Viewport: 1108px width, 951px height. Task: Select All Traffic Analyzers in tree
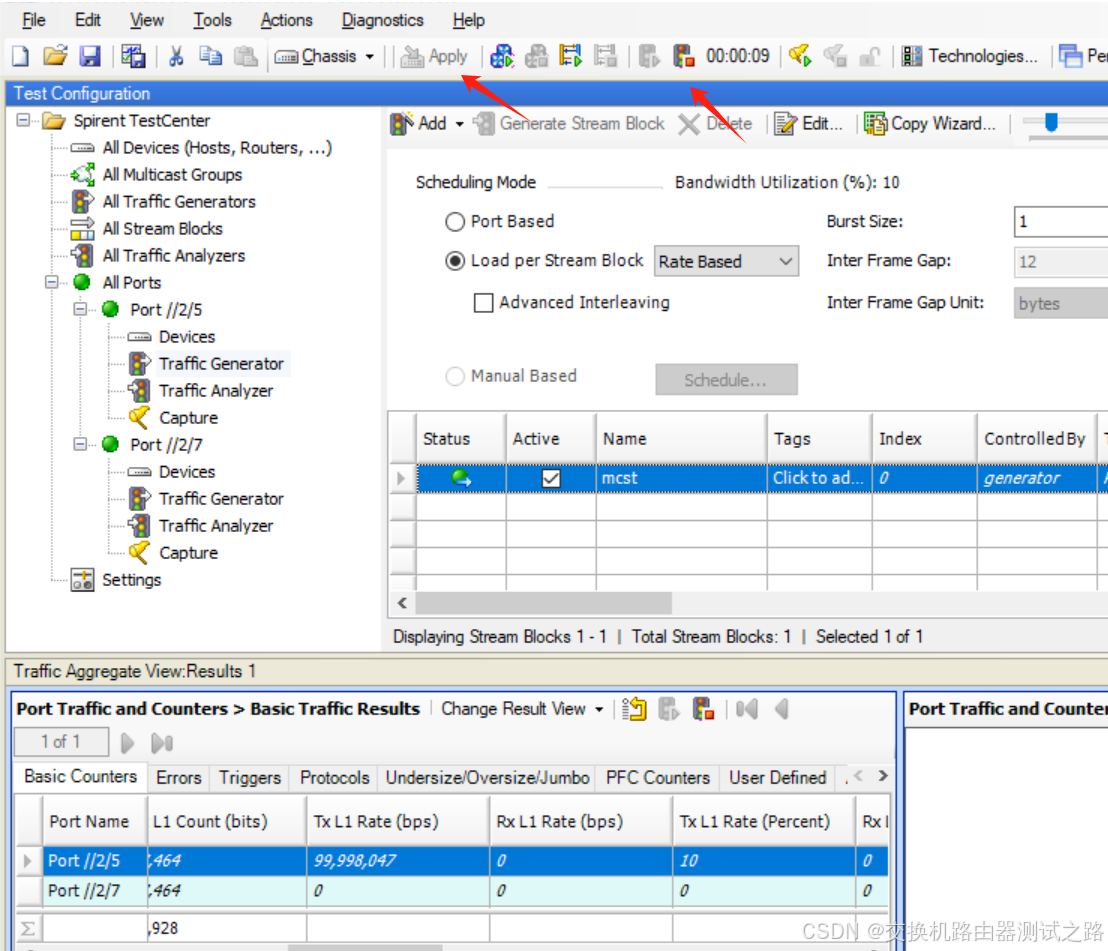tap(174, 255)
